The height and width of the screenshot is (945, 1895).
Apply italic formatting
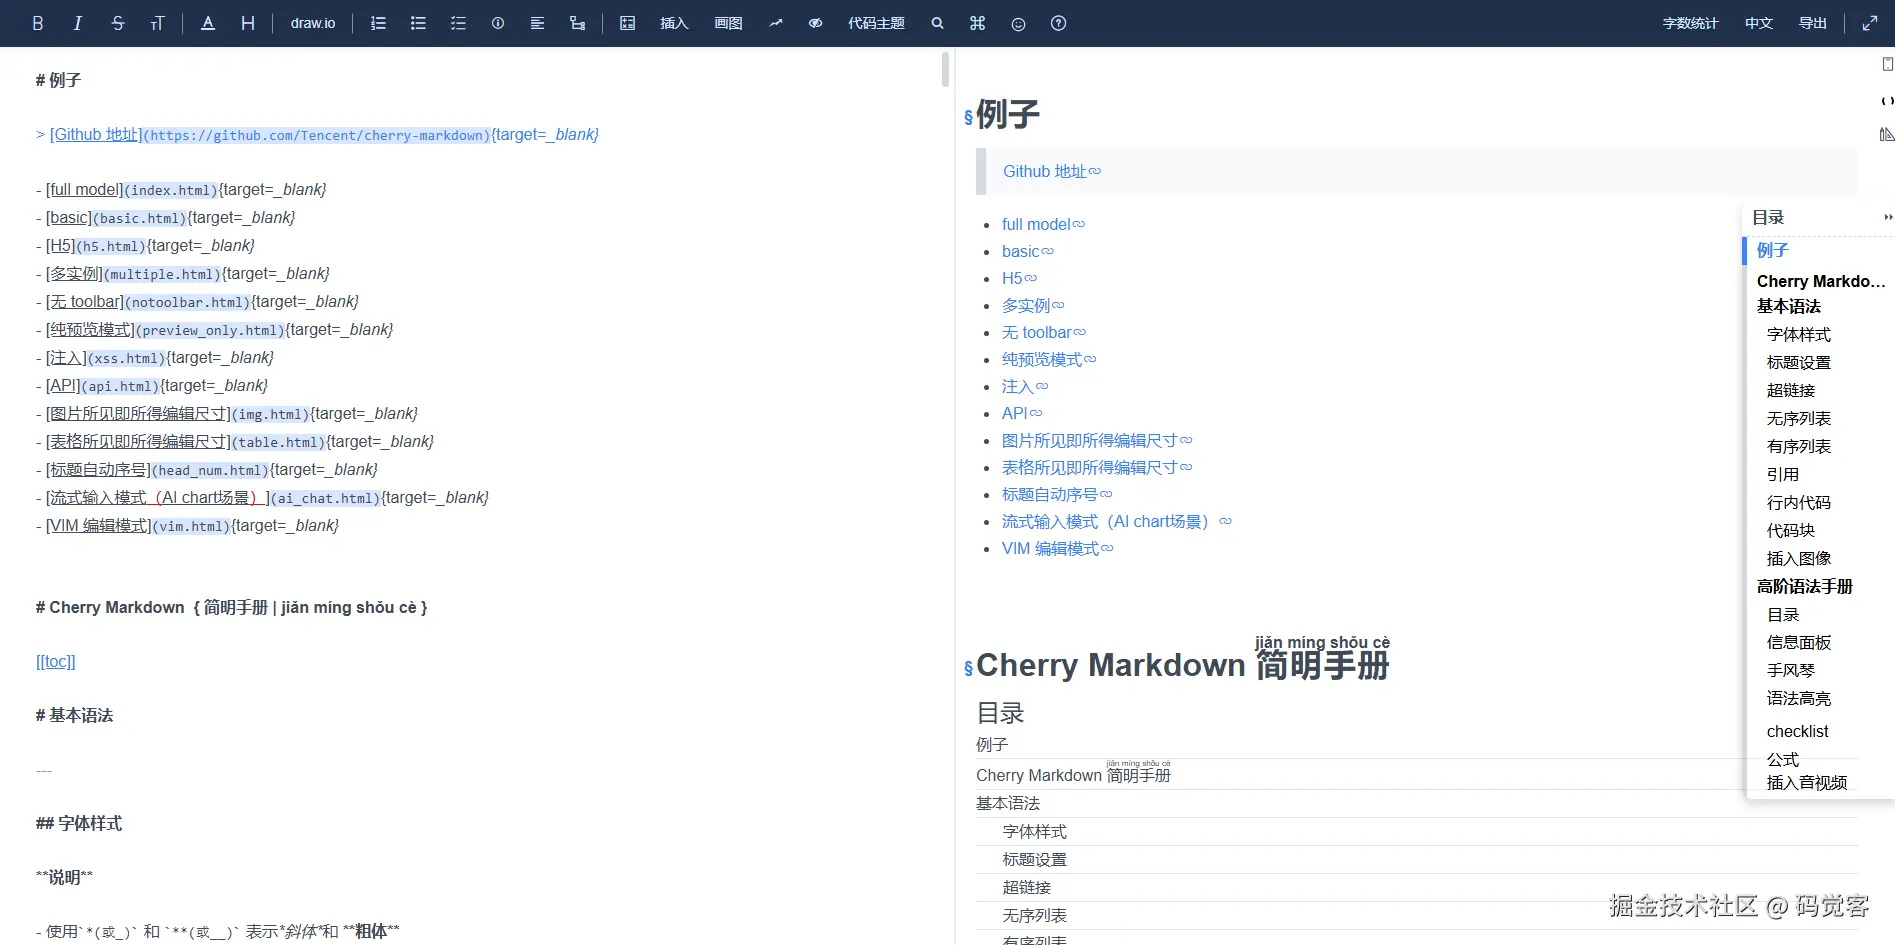(78, 23)
